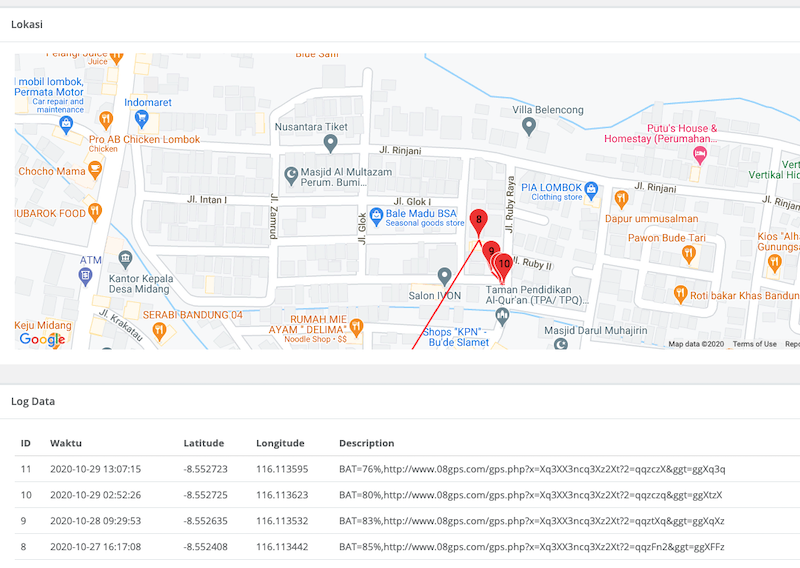Viewport: 800px width, 568px height.
Task: Click the Kantor Kepala Desa Midang icon
Action: pos(125,259)
